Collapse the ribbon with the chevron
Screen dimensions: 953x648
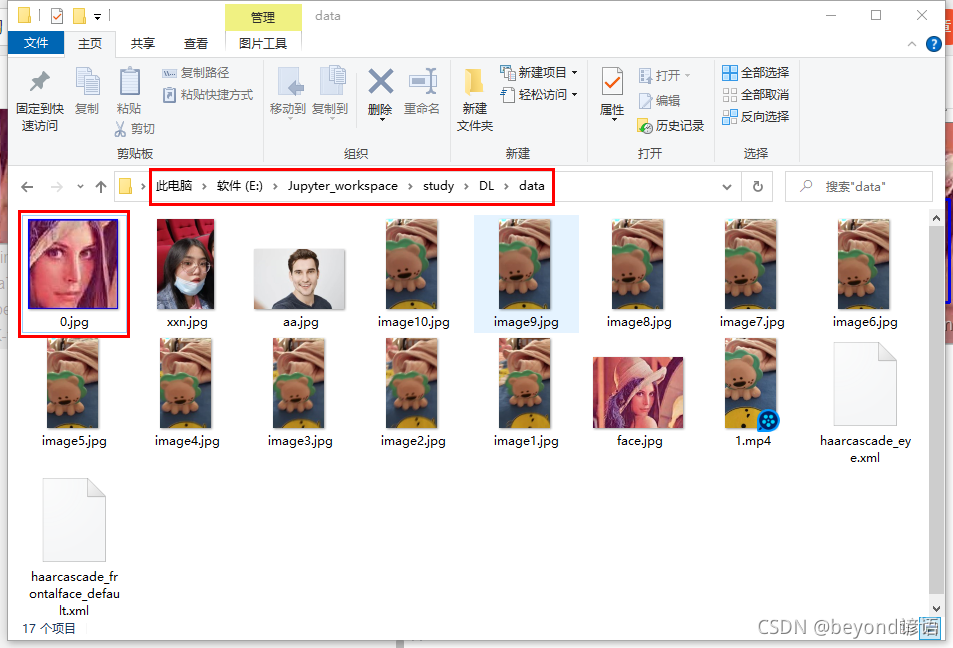point(912,44)
